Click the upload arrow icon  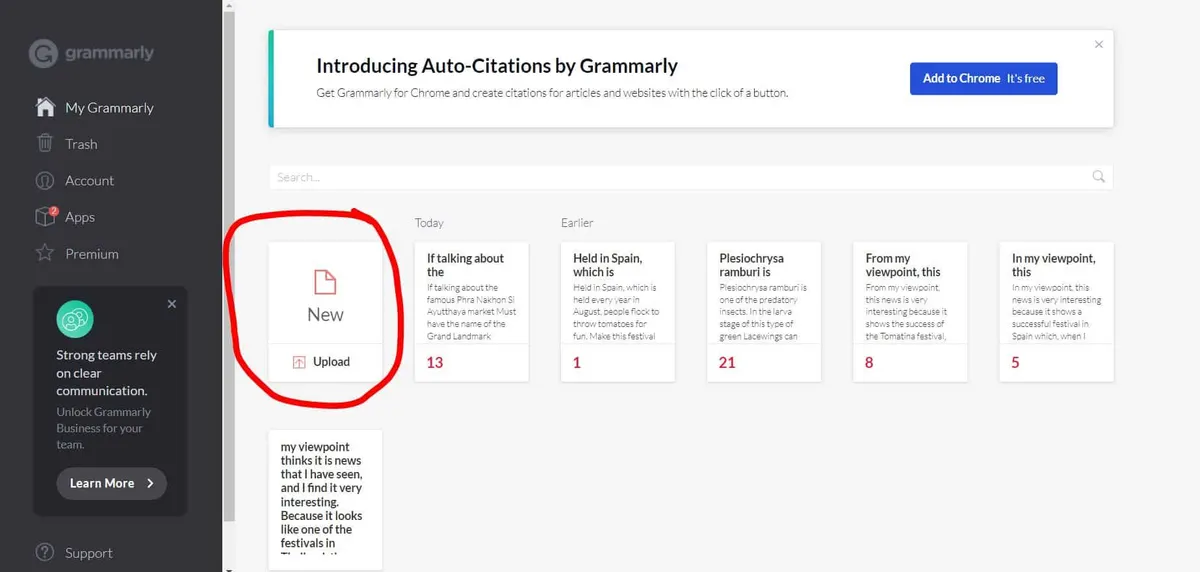tap(299, 362)
